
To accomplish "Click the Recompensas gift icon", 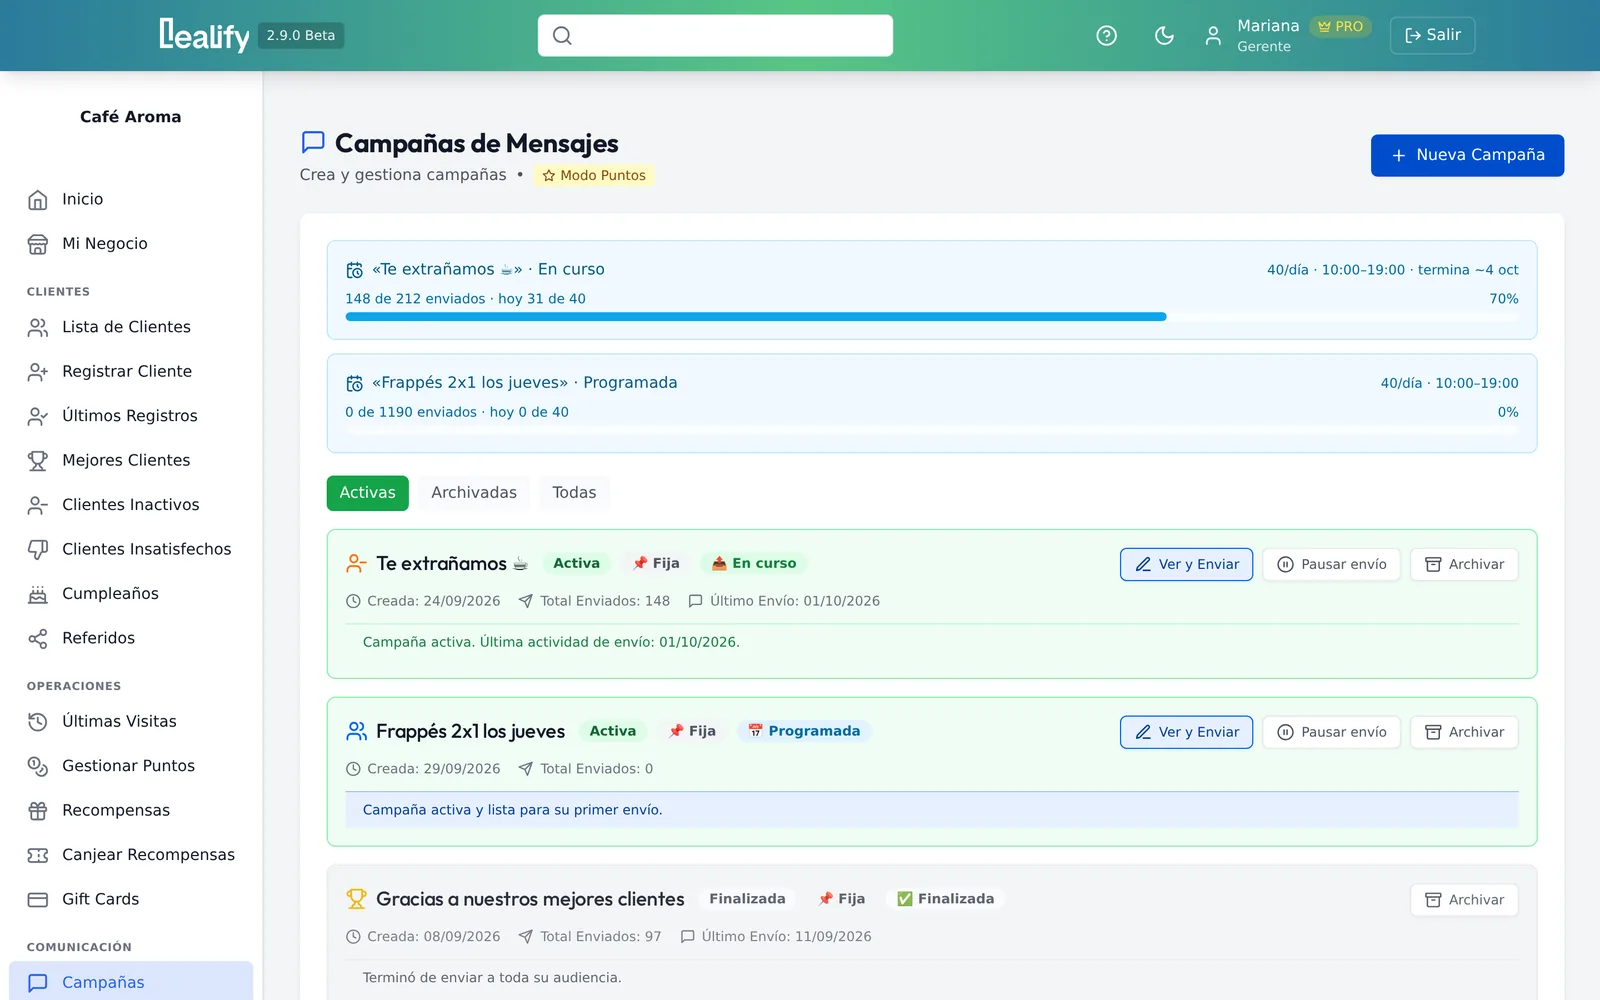I will [38, 810].
